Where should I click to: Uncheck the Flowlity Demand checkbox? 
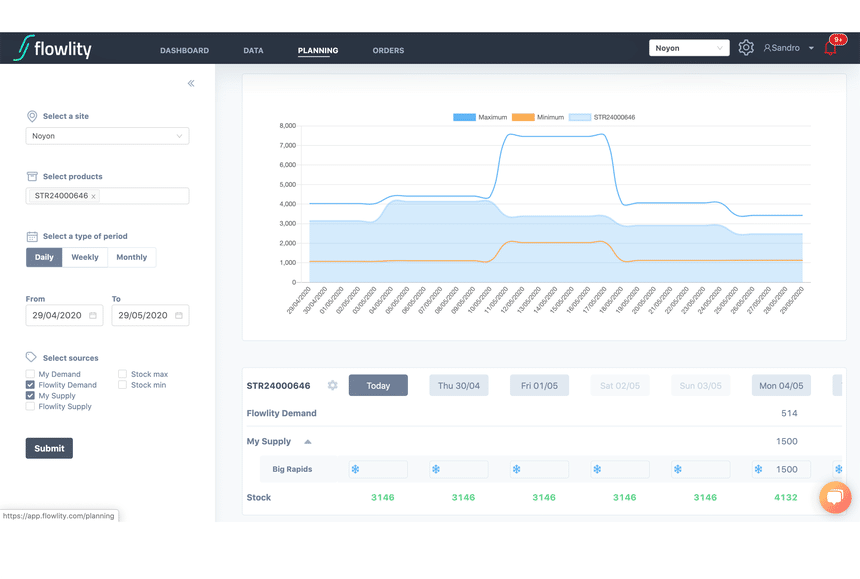coord(30,385)
